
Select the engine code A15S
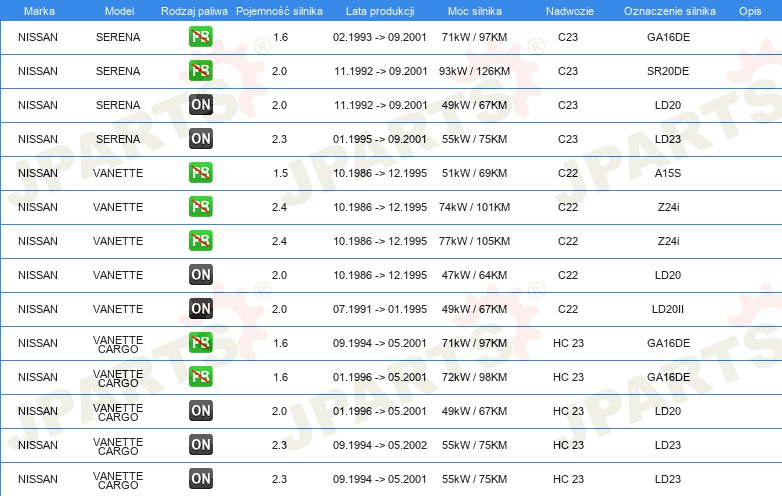668,173
